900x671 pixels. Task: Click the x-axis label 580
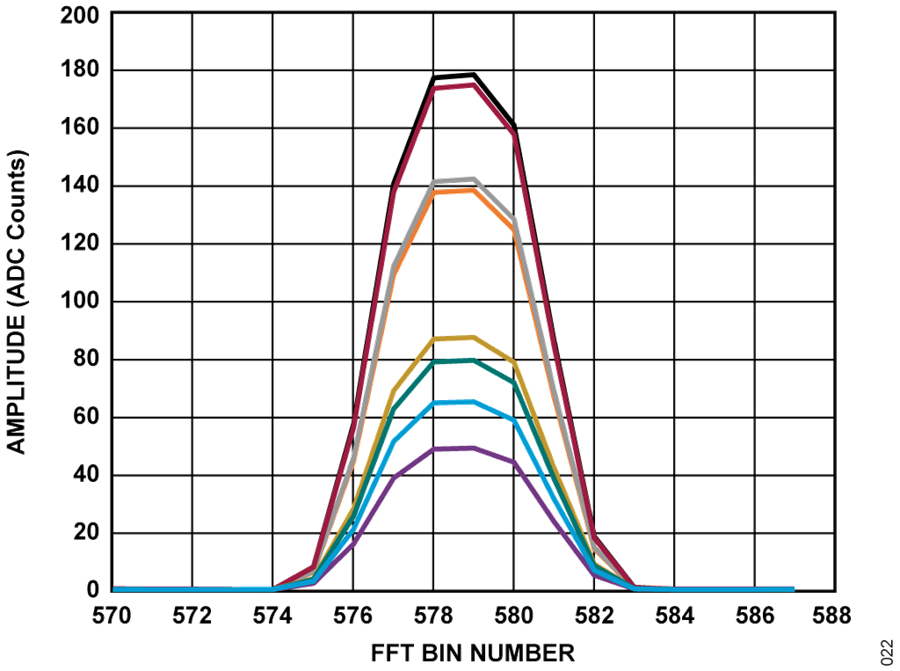click(x=514, y=616)
